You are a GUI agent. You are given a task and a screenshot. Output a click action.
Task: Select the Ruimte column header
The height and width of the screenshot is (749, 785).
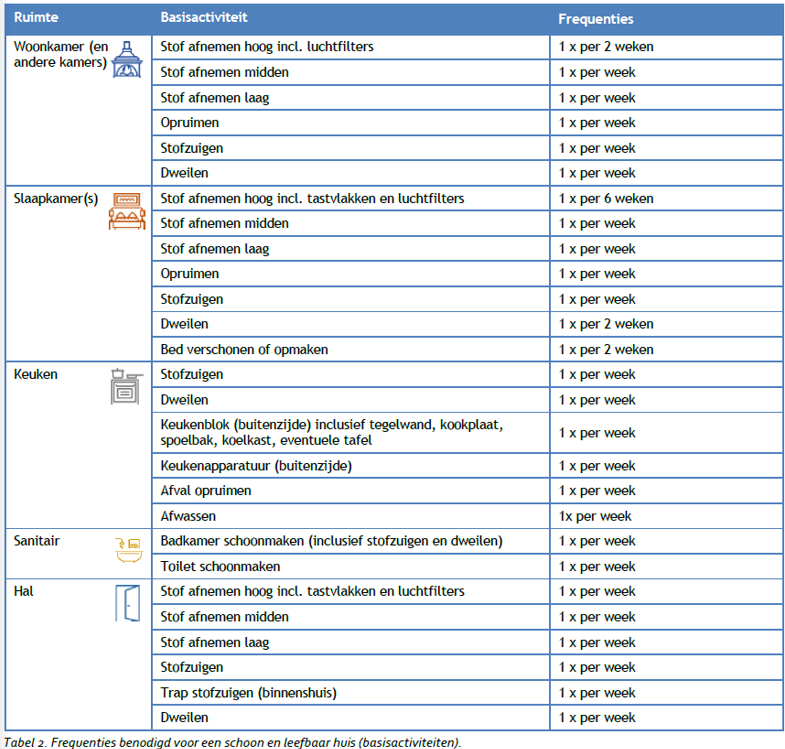point(35,18)
